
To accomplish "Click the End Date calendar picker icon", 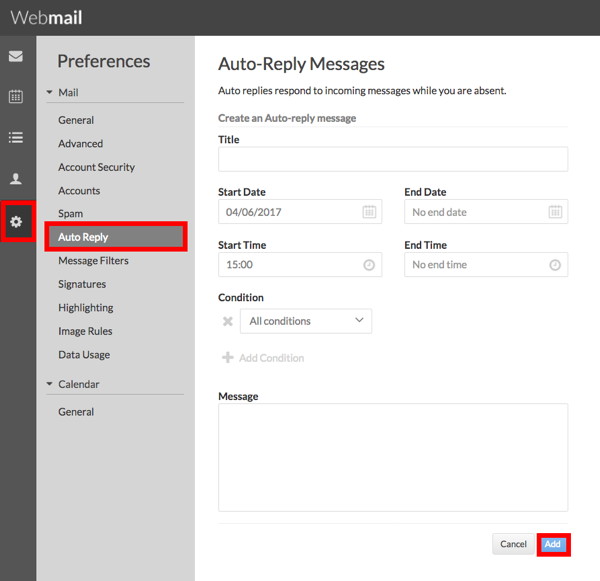I will (555, 212).
